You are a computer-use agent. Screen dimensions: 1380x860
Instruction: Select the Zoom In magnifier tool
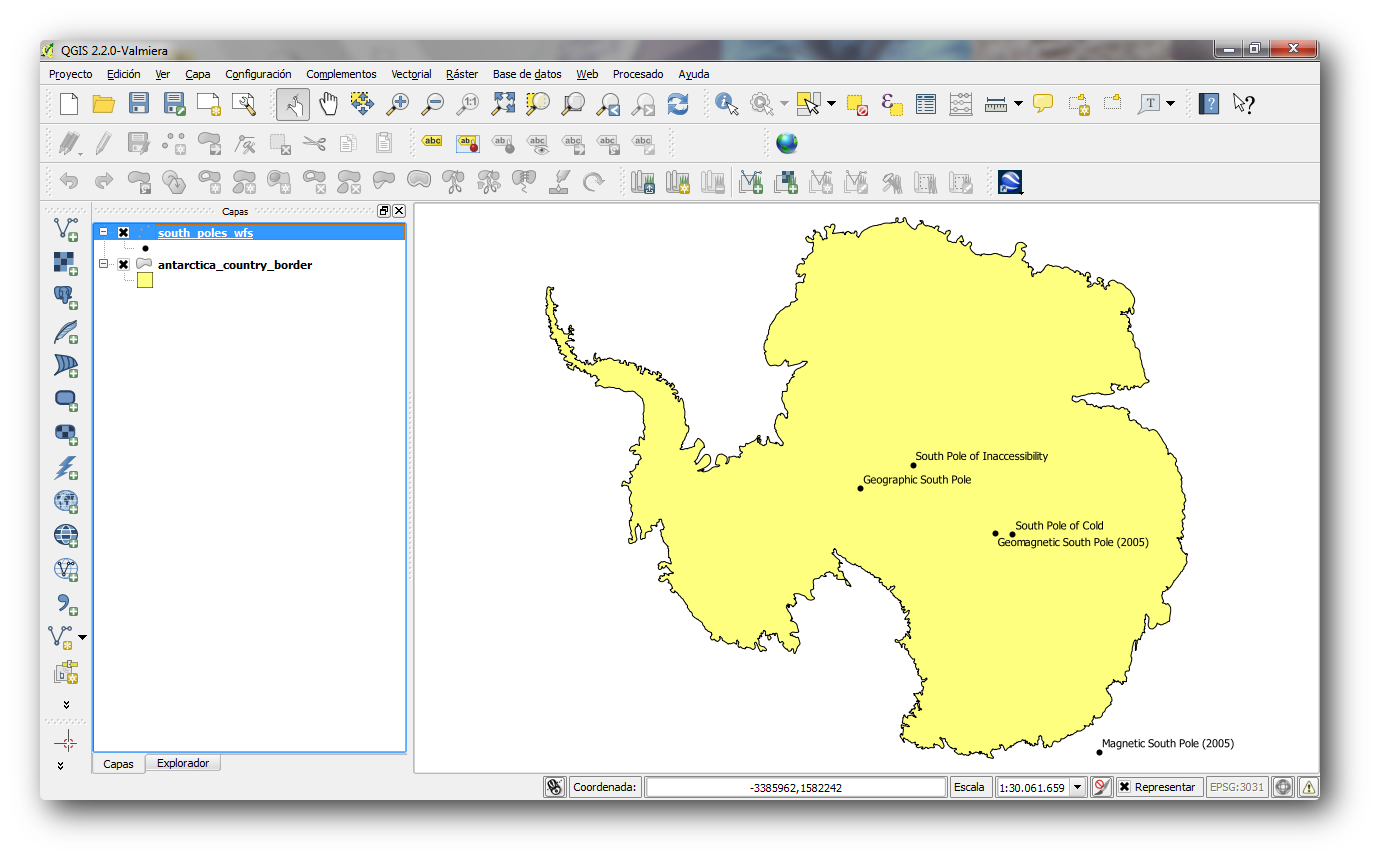tap(398, 103)
